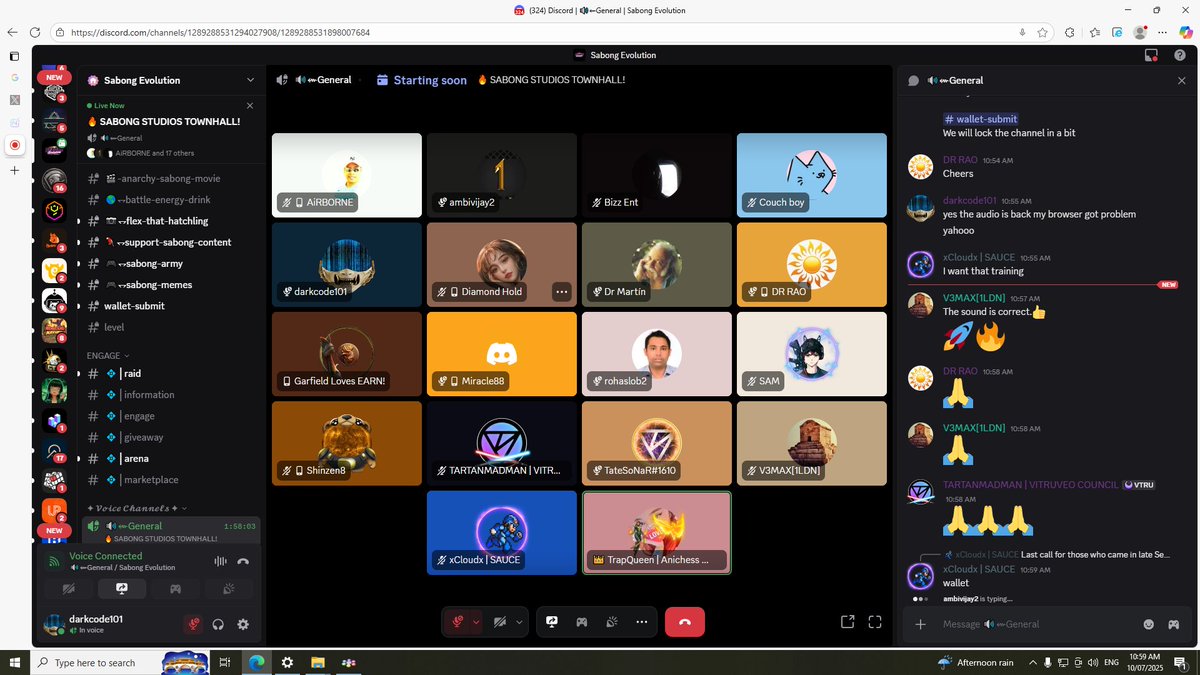Open Starting soon event label in header

click(422, 80)
